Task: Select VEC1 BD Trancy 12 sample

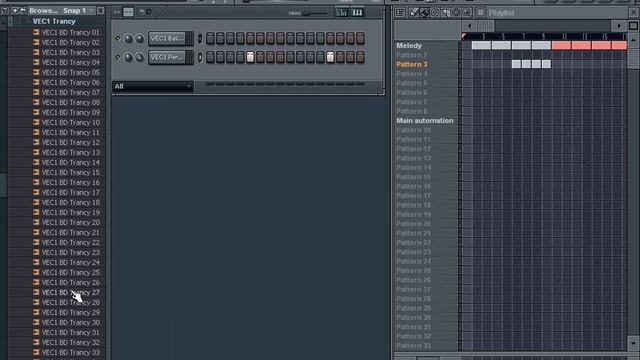Action: (71, 142)
